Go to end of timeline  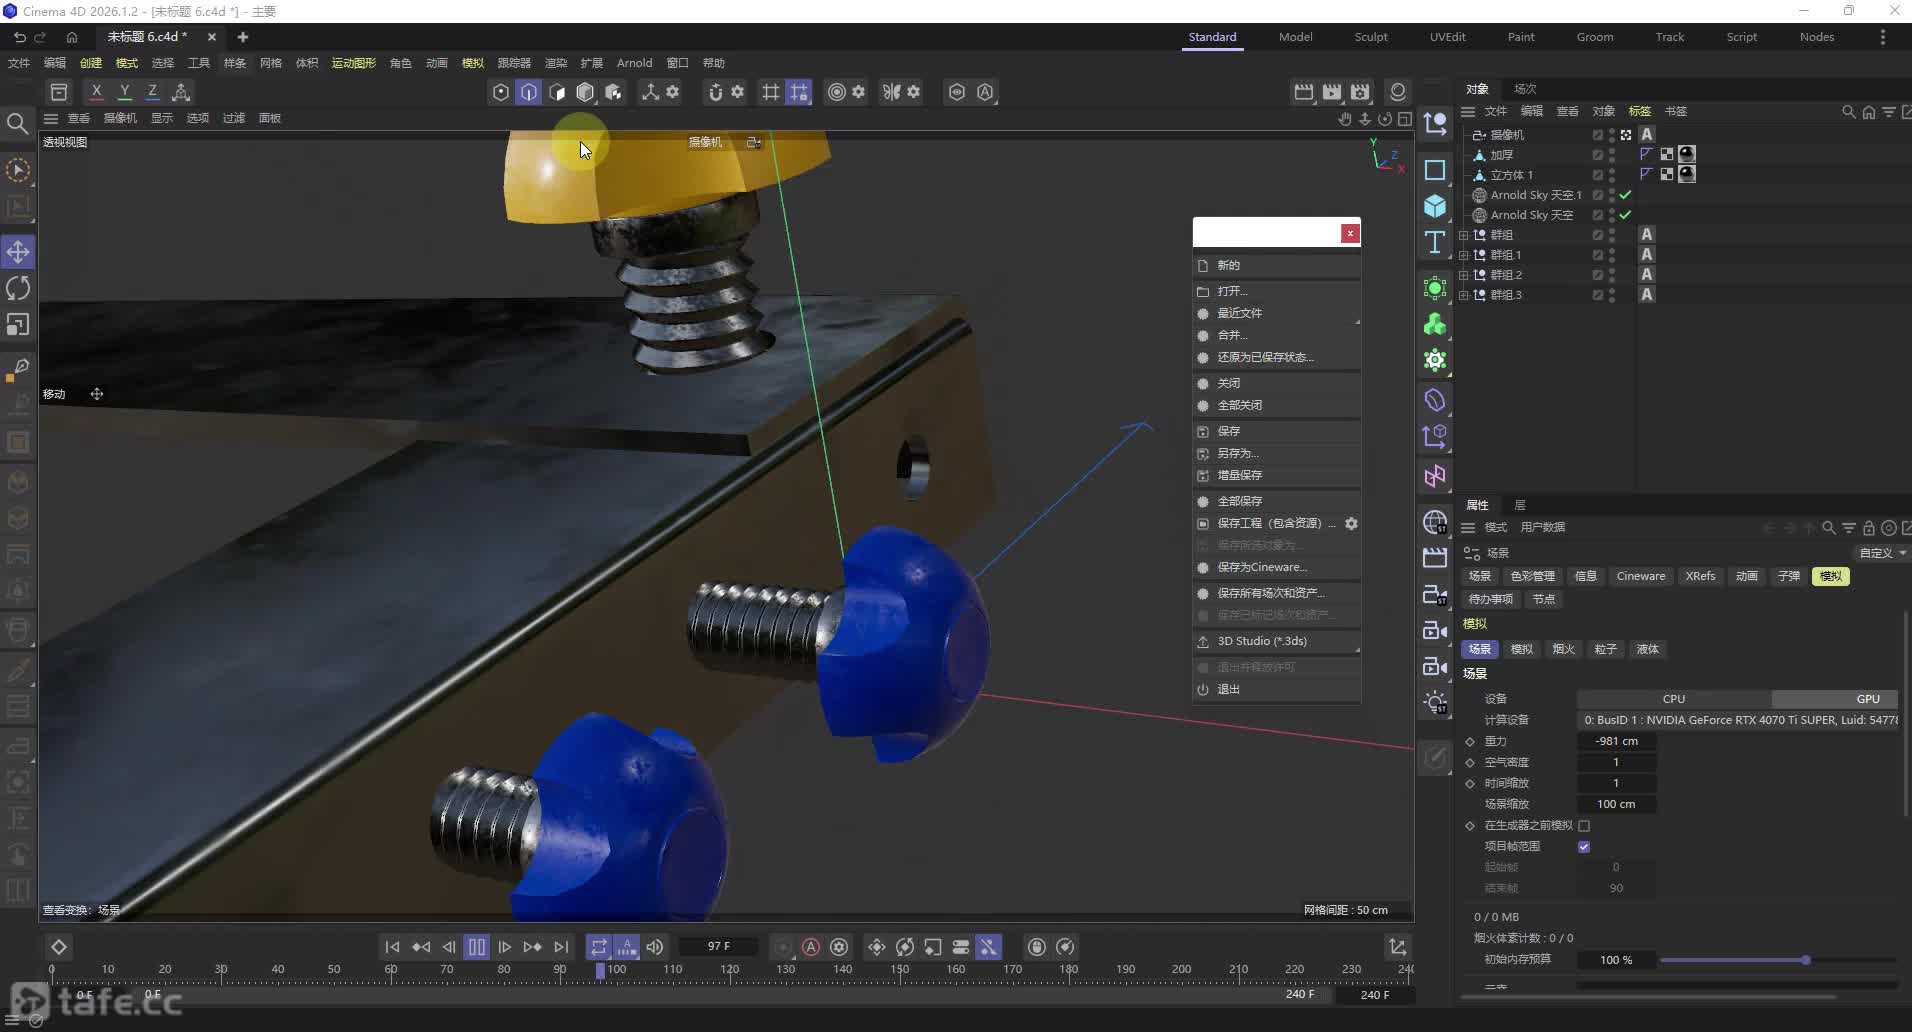pos(561,947)
